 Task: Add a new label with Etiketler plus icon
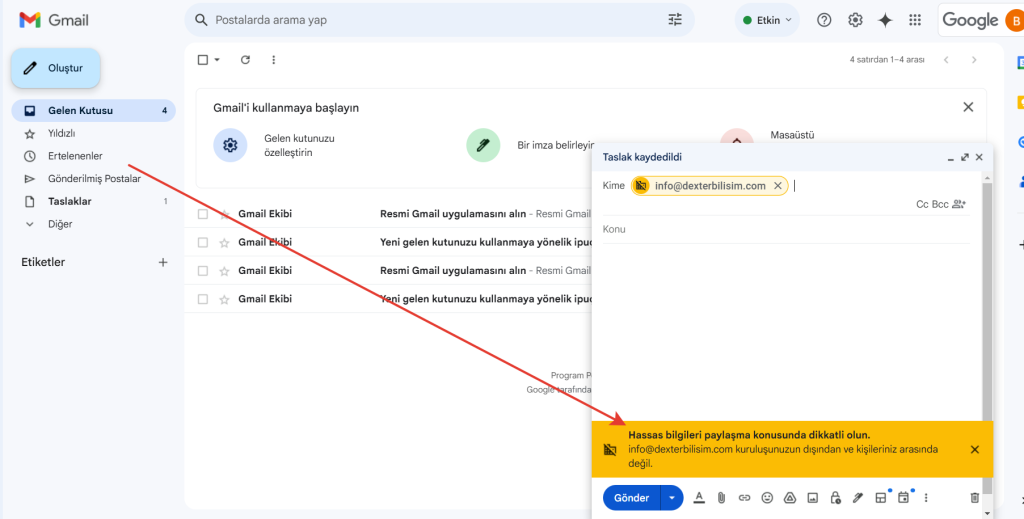[x=163, y=262]
